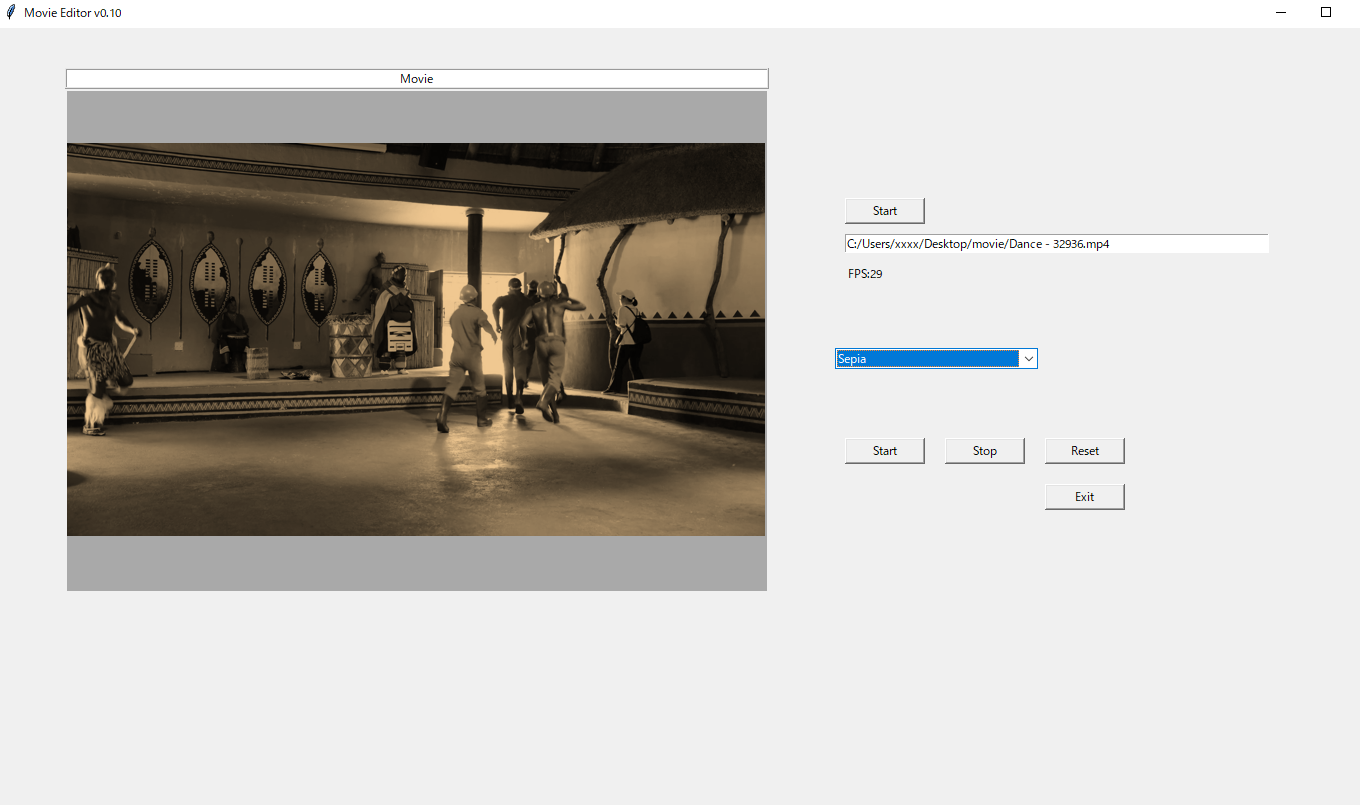Maximize the Movie Editor window
Viewport: 1360px width, 805px height.
click(x=1326, y=13)
